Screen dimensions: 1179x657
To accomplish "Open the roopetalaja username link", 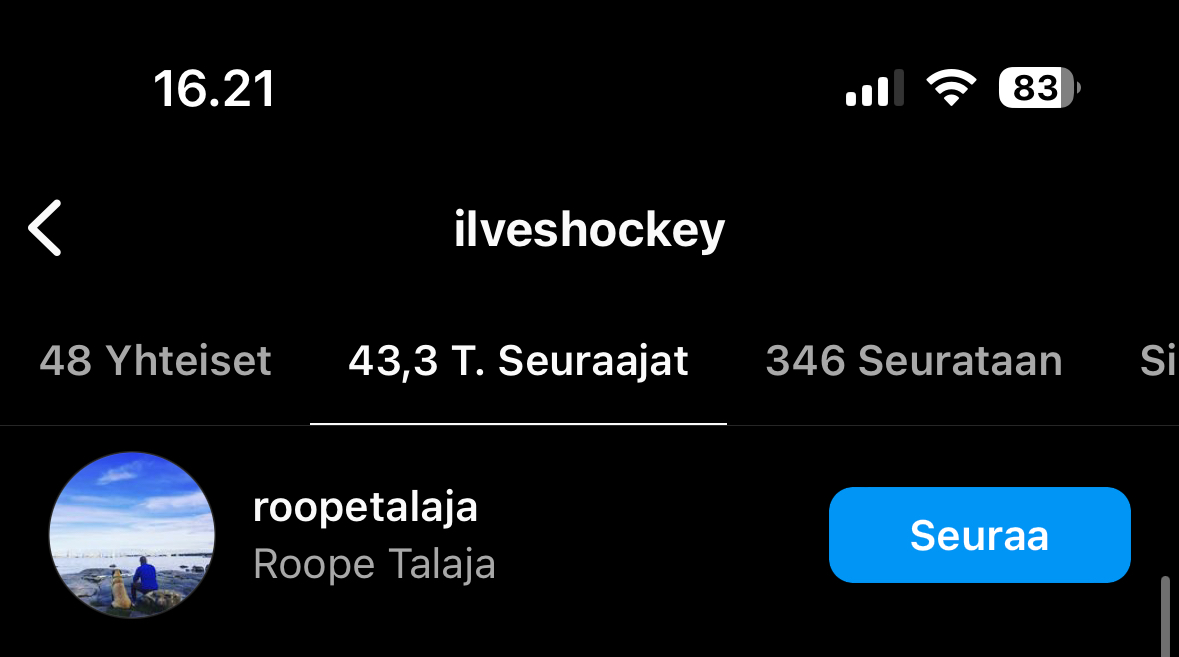I will [365, 508].
